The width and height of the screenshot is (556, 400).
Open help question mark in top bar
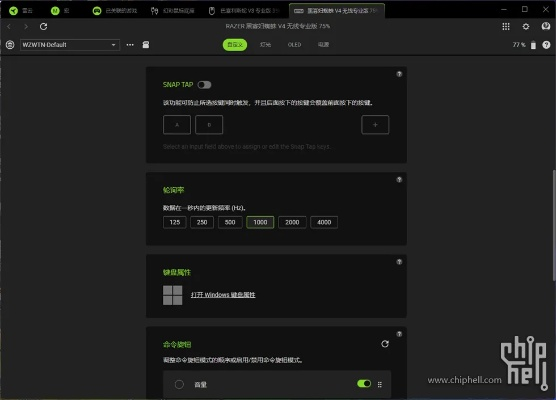546,45
